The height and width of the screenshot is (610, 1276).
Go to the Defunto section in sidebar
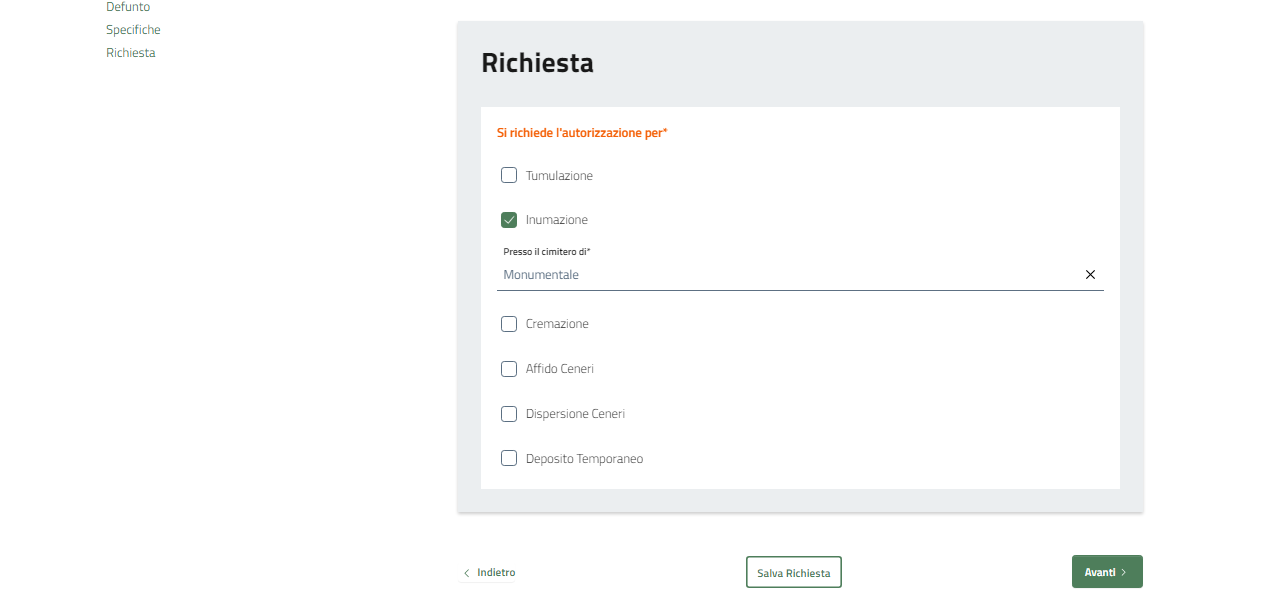pyautogui.click(x=128, y=7)
